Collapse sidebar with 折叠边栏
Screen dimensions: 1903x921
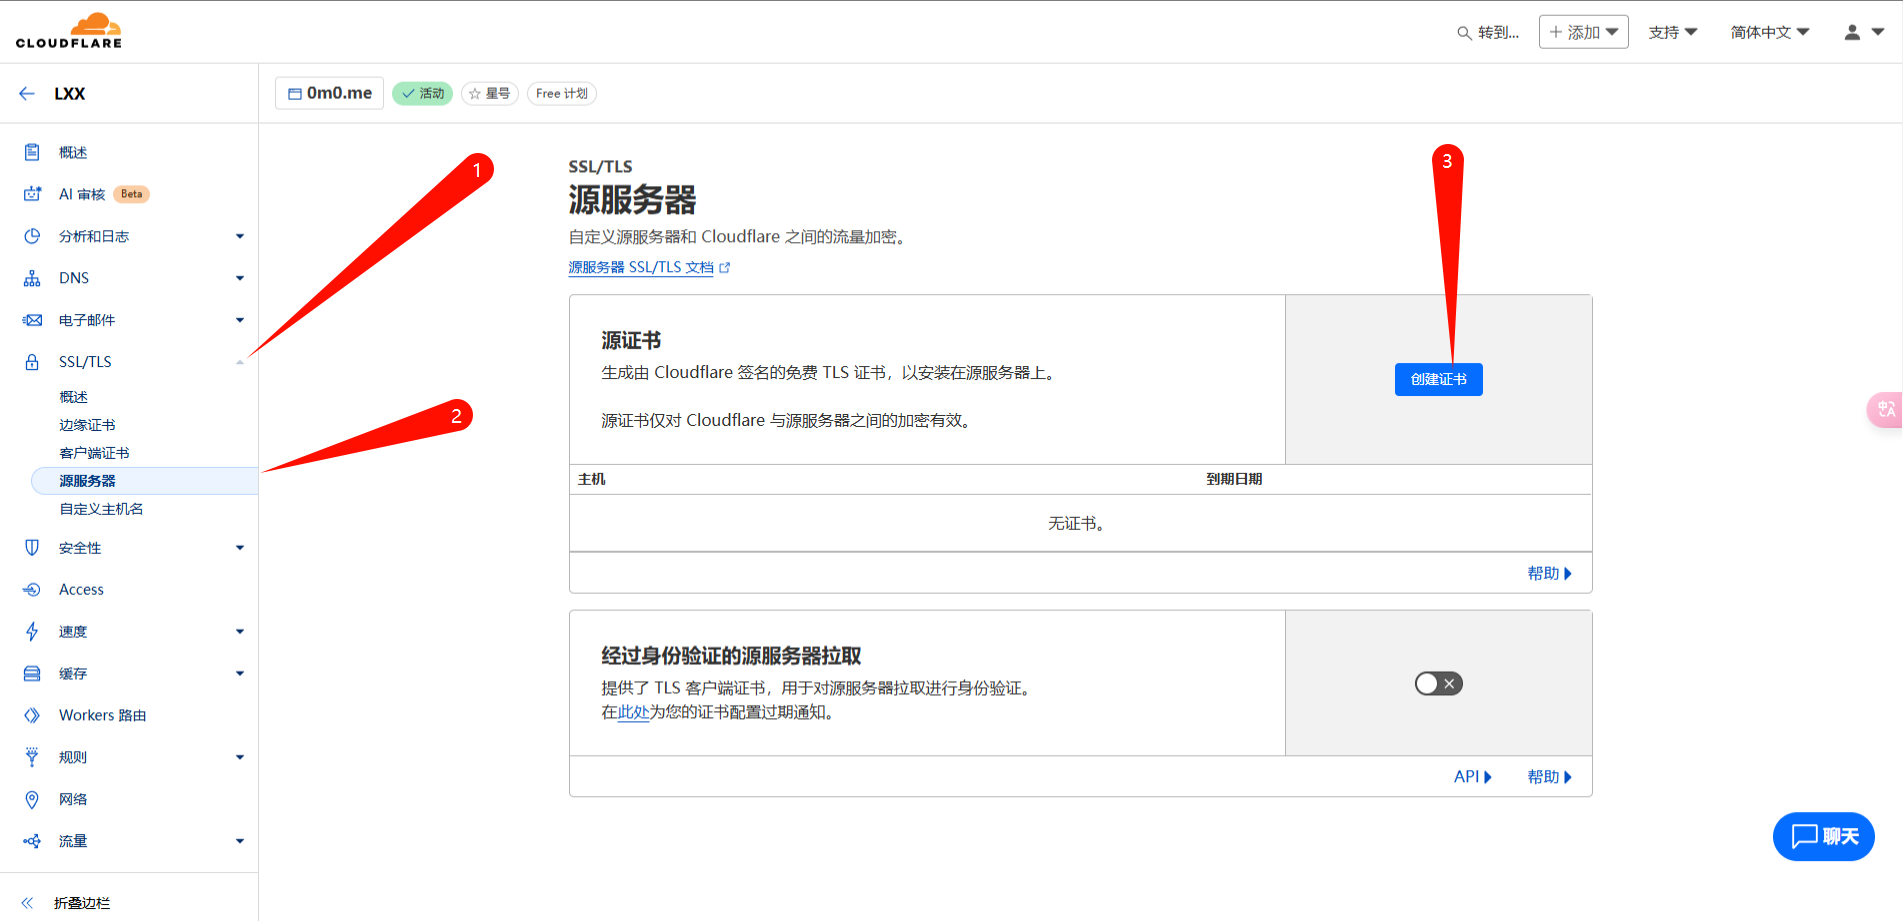(x=81, y=903)
